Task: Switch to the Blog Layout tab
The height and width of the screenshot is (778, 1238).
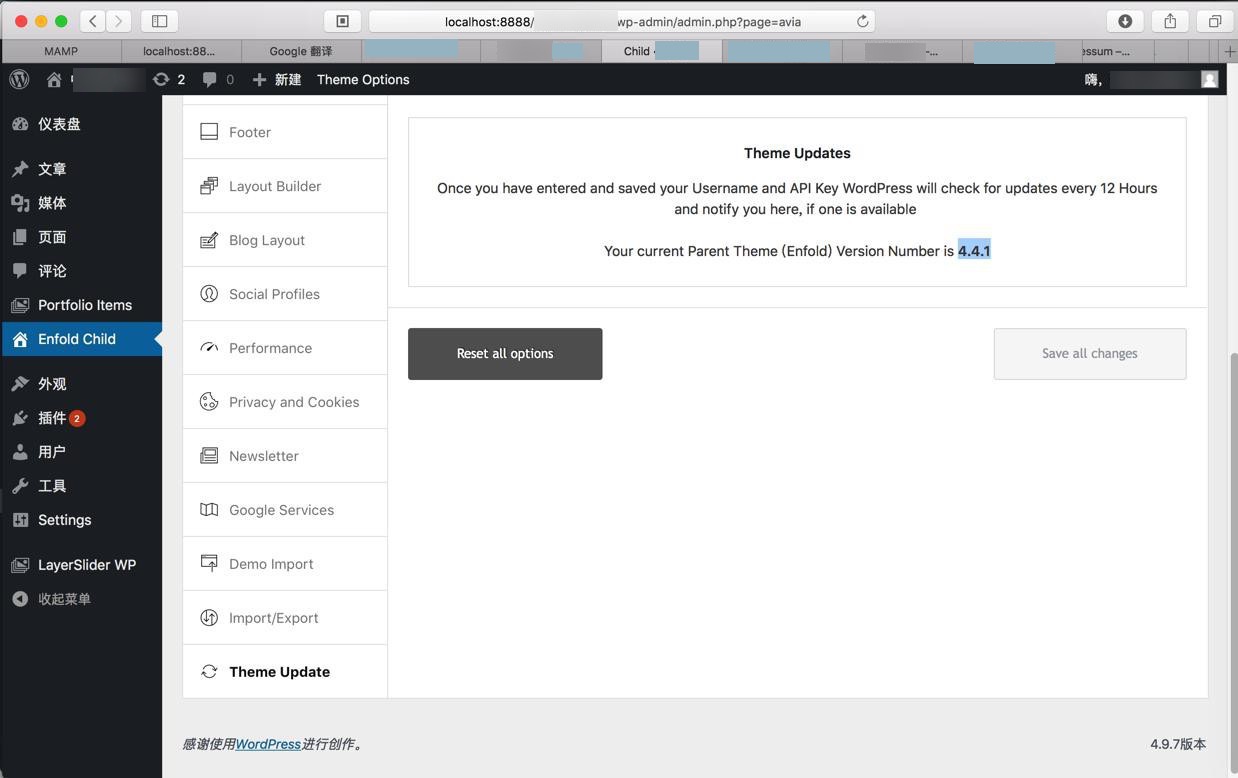Action: (x=285, y=240)
